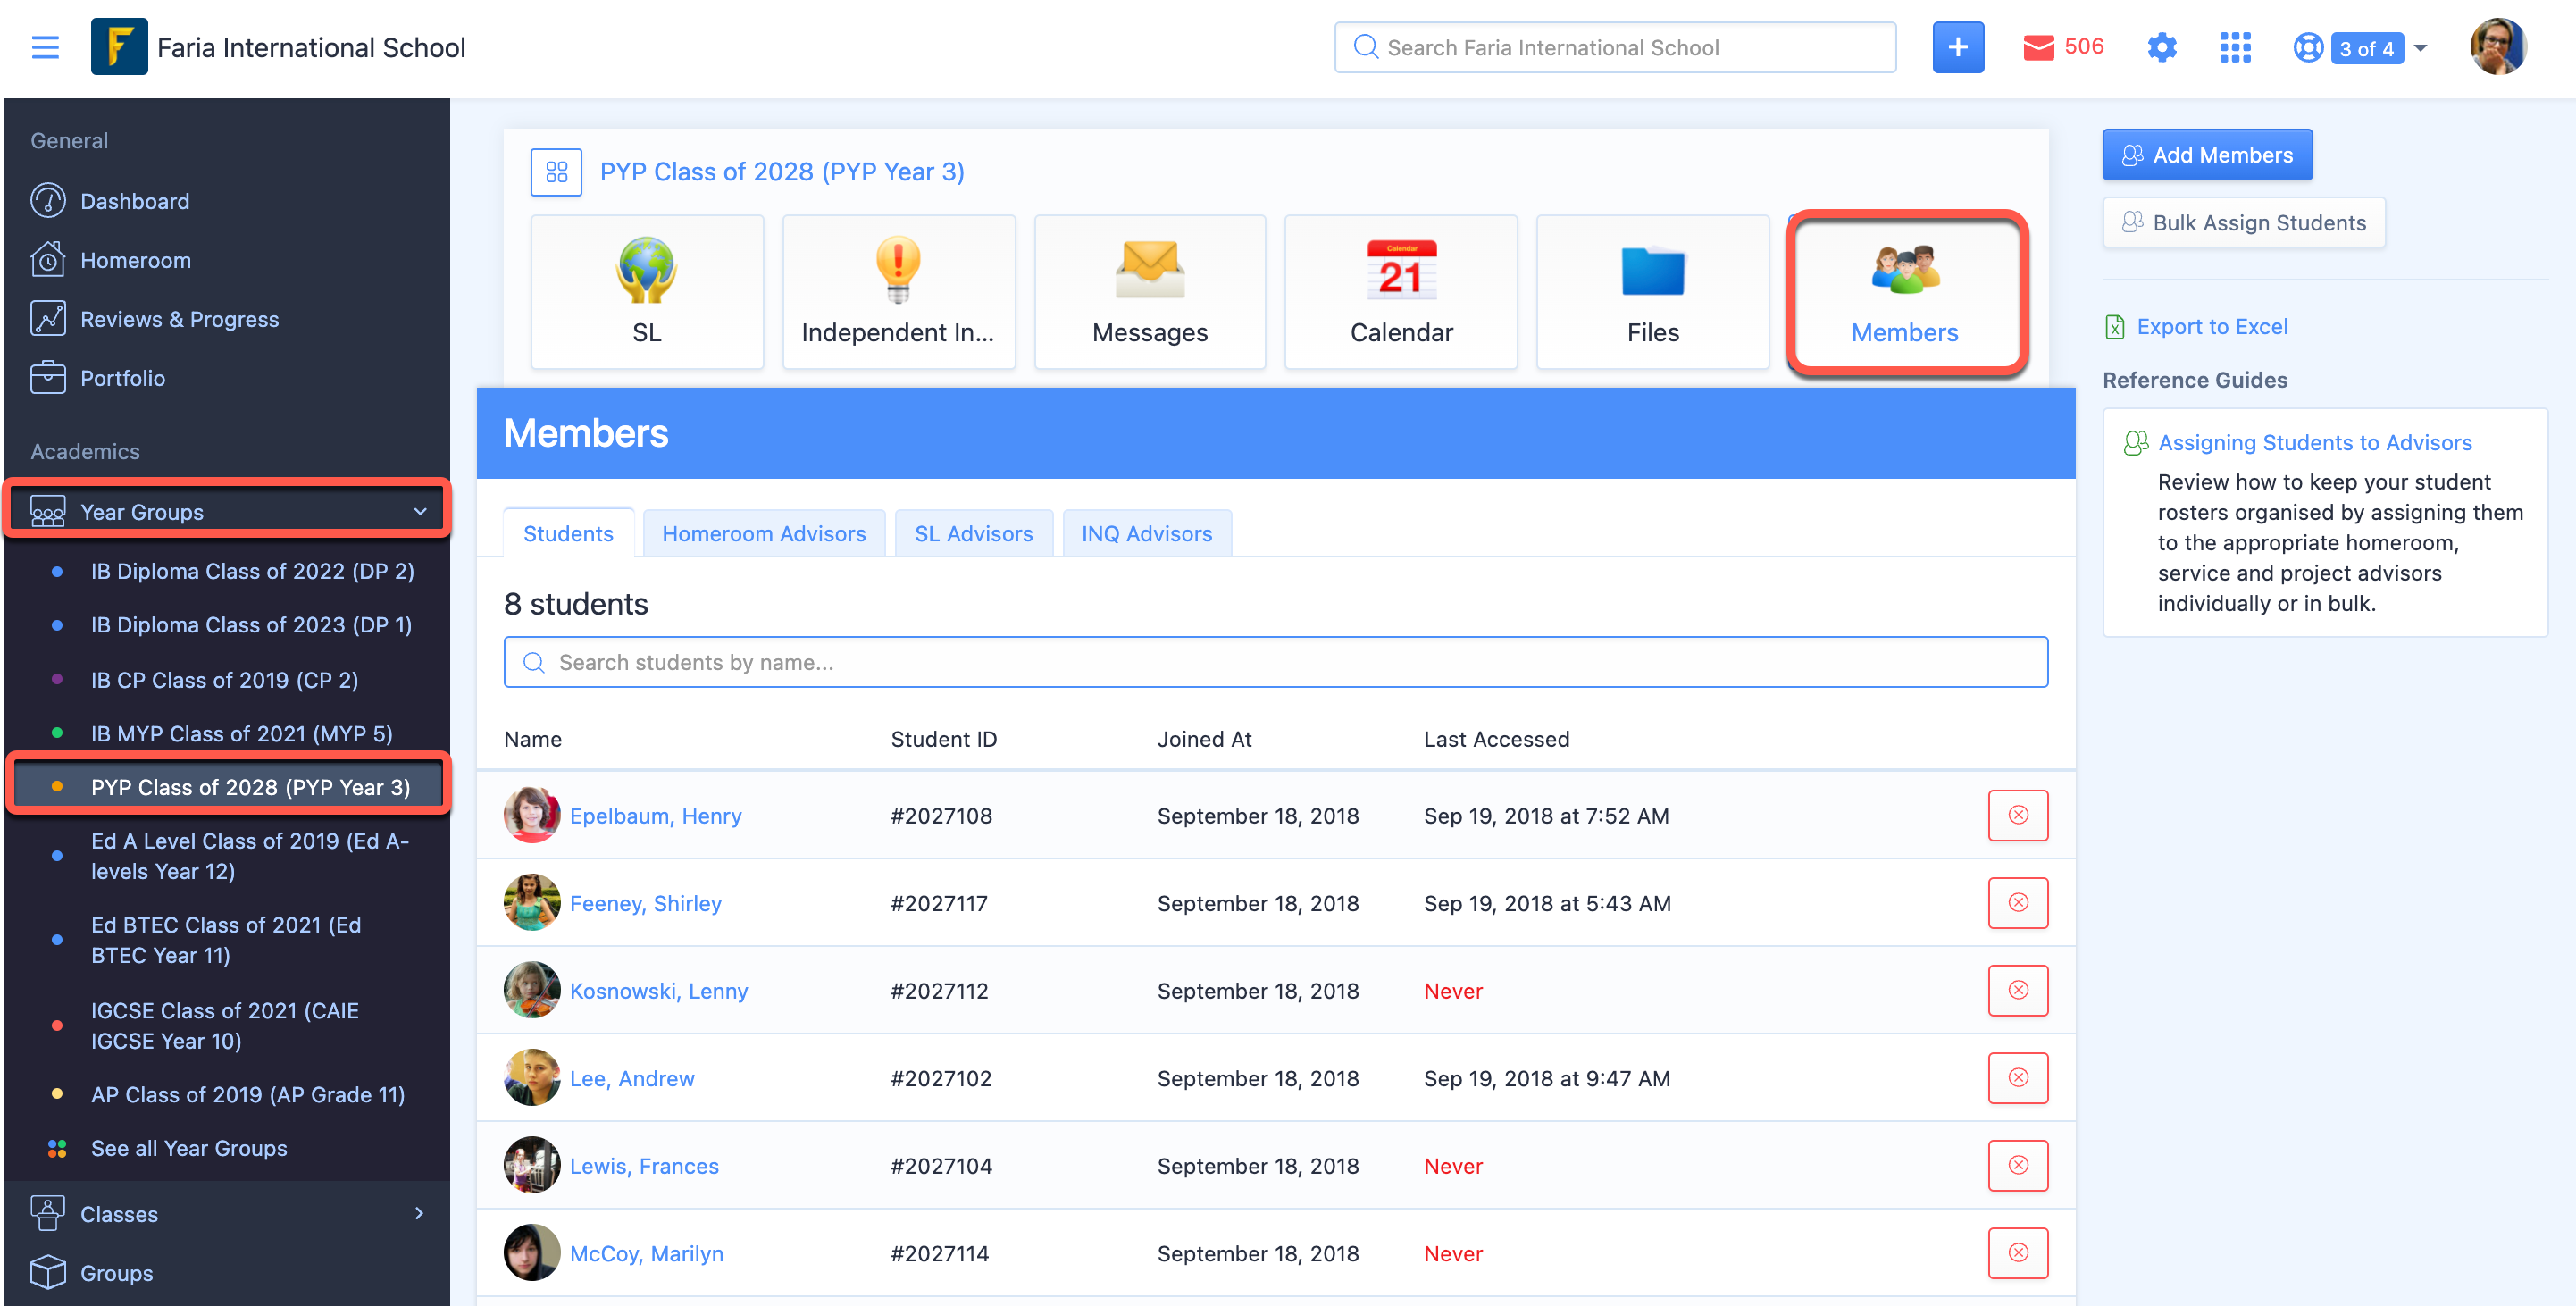The width and height of the screenshot is (2576, 1306).
Task: Click Export to Excel link
Action: (2212, 327)
